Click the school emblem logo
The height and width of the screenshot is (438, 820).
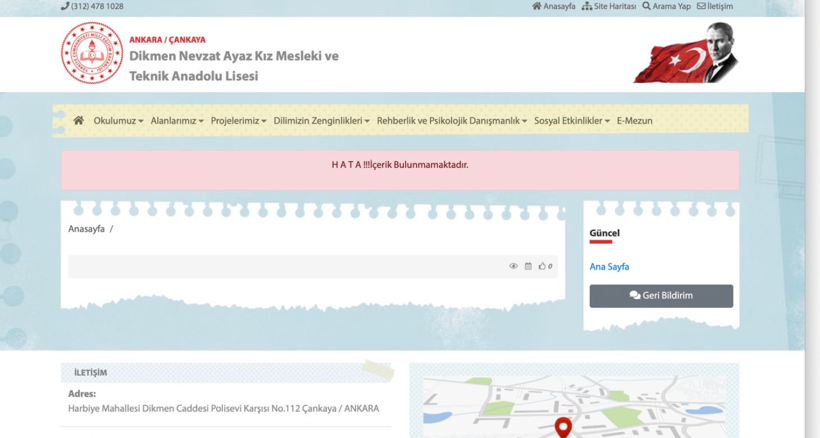pos(92,53)
